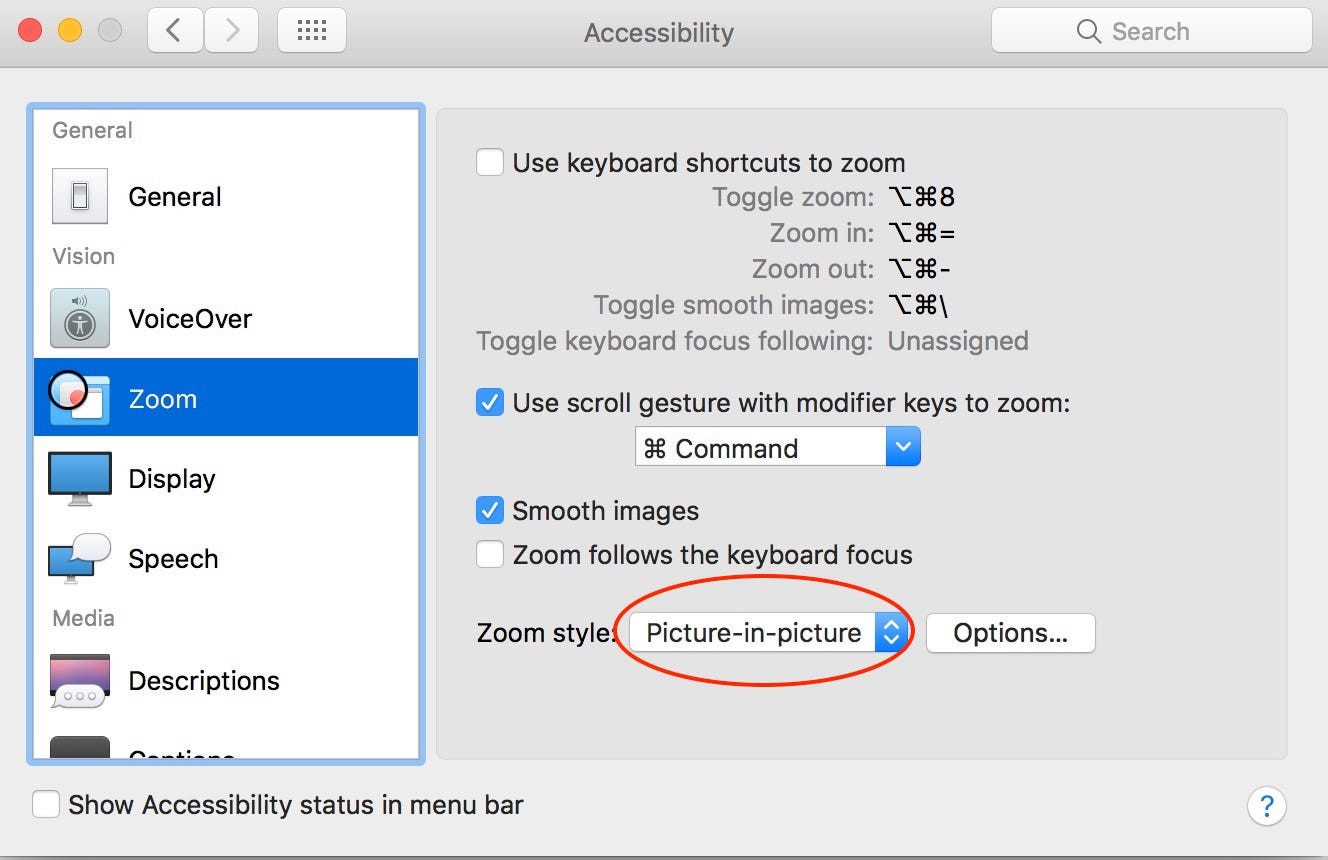The image size is (1328, 860).
Task: Select the Speech bubble icon
Action: (79, 558)
